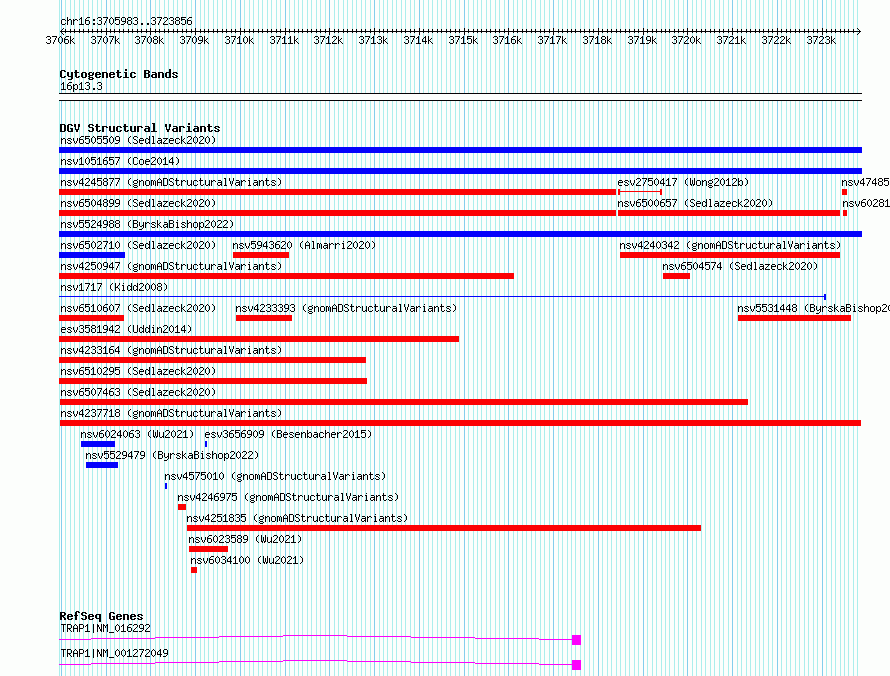
Task: Open nsv4233164 (gnomADStructuralVariants) label
Action: coord(171,350)
